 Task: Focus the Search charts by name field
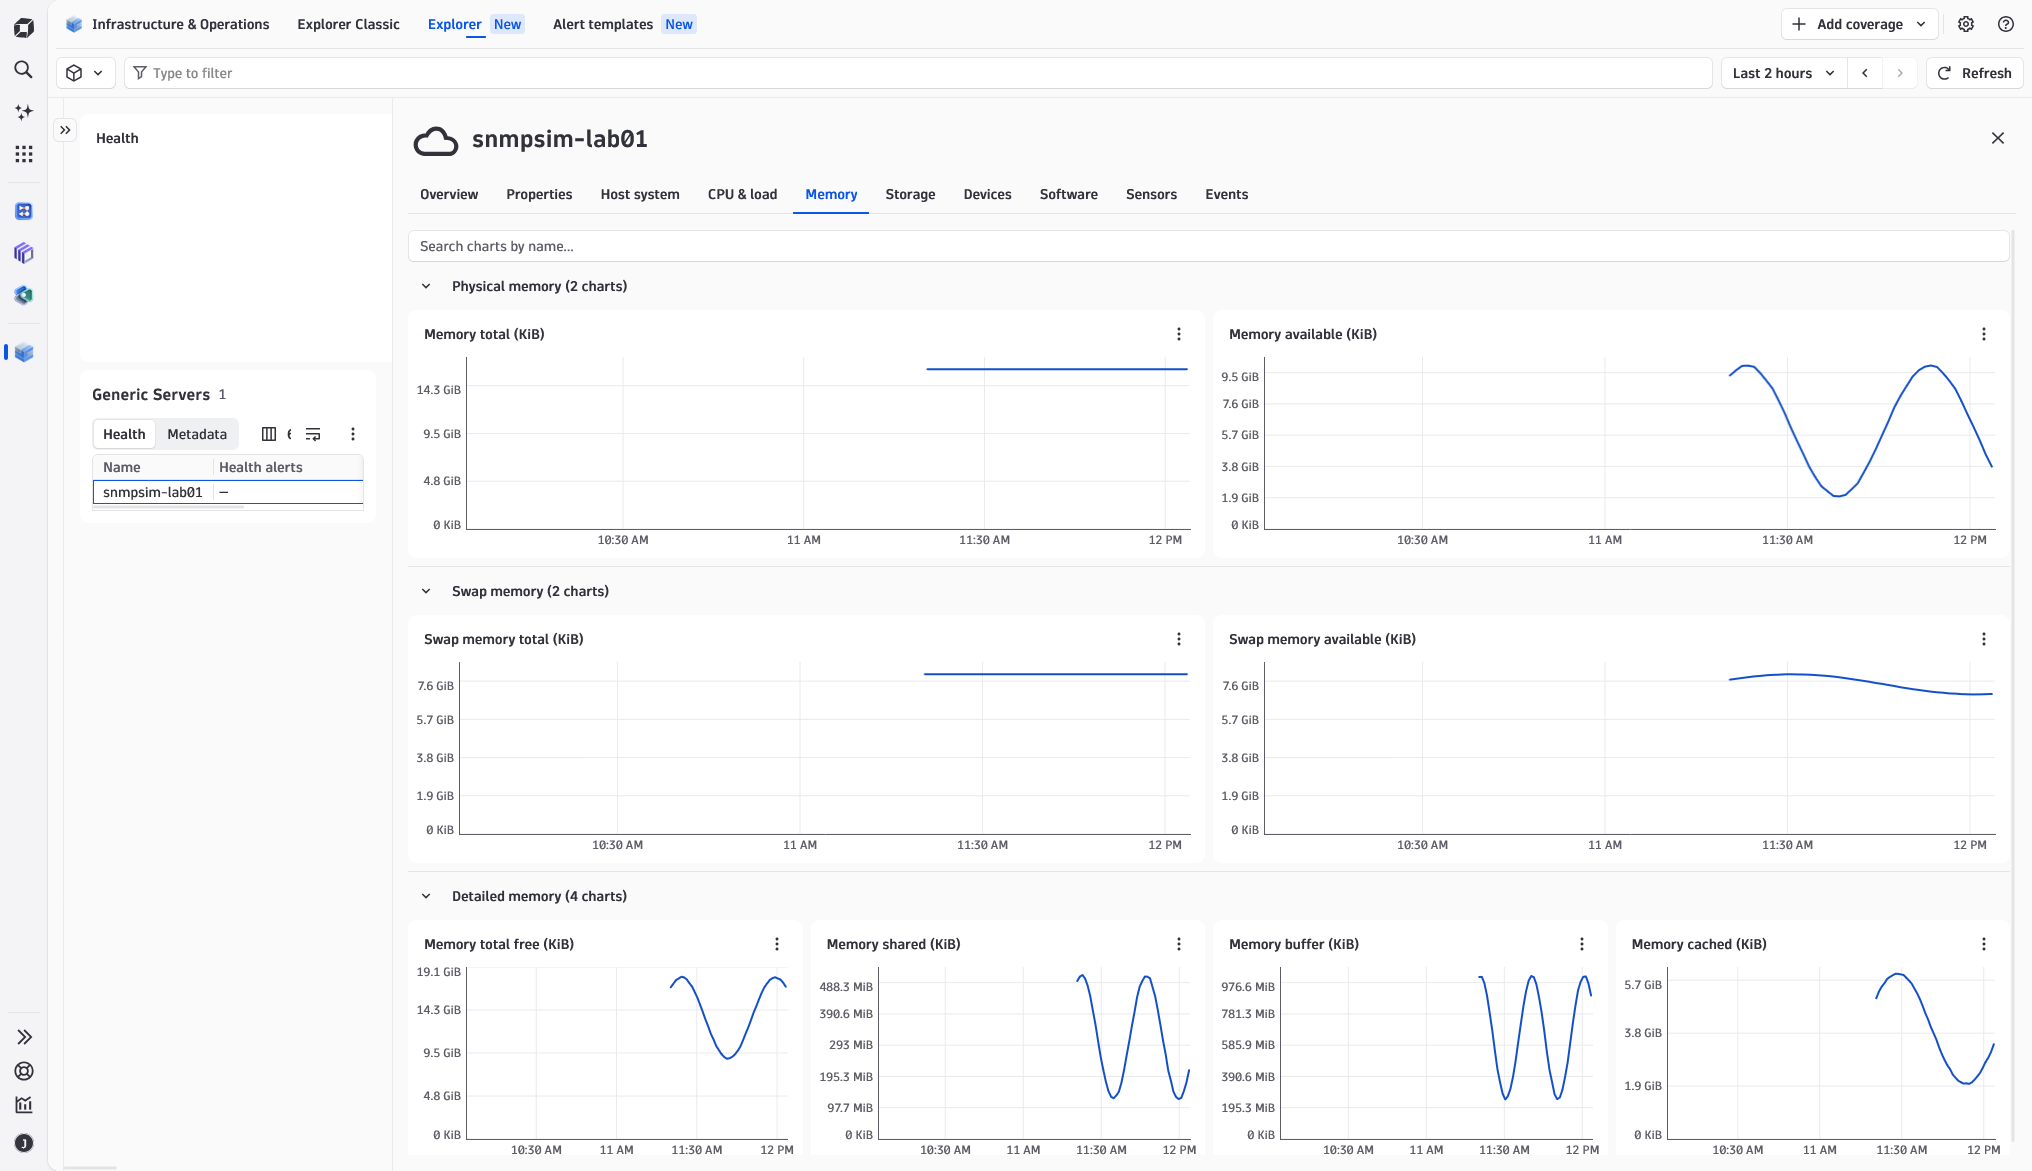1208,246
